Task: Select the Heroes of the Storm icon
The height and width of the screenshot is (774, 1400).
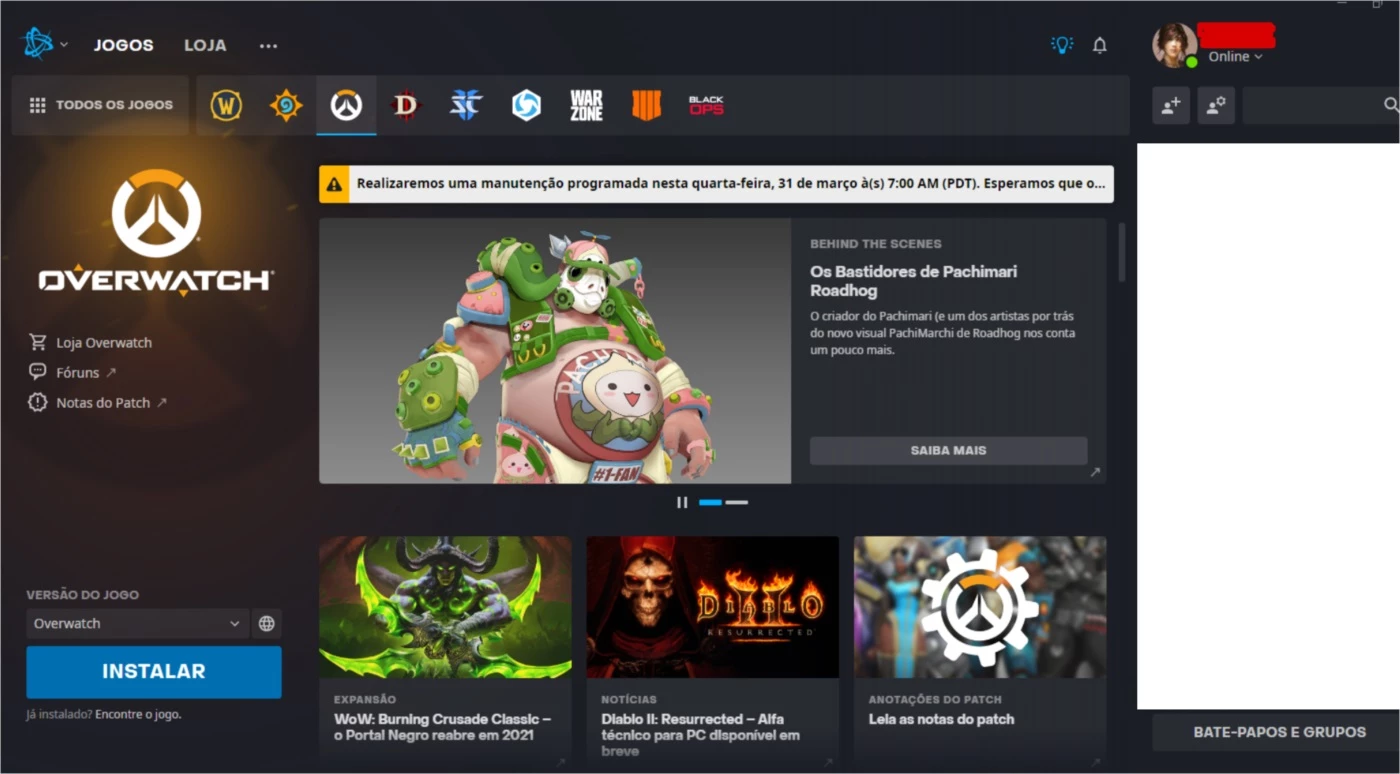Action: pos(526,105)
